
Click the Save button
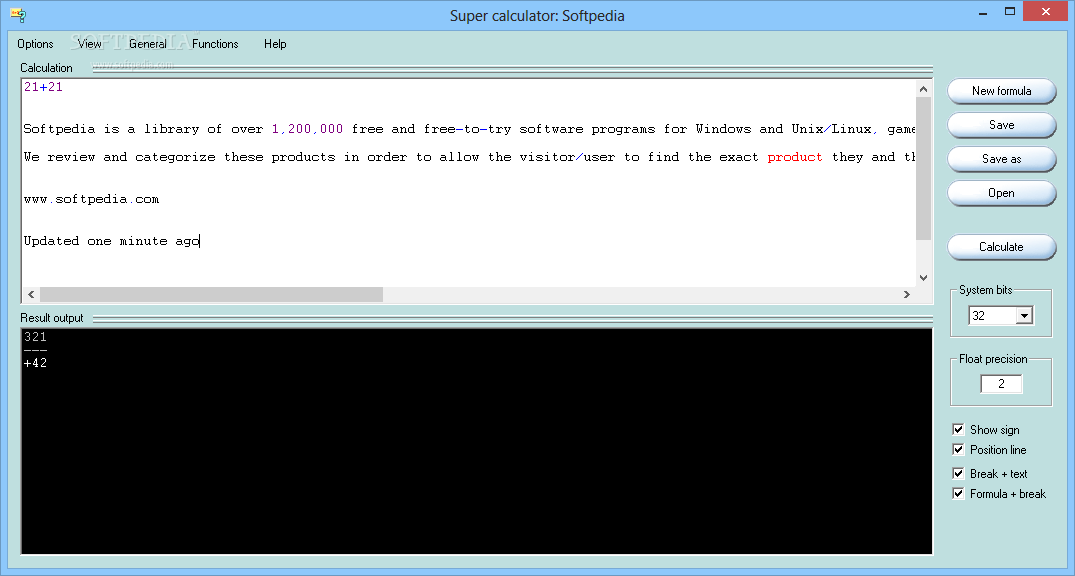click(1001, 125)
